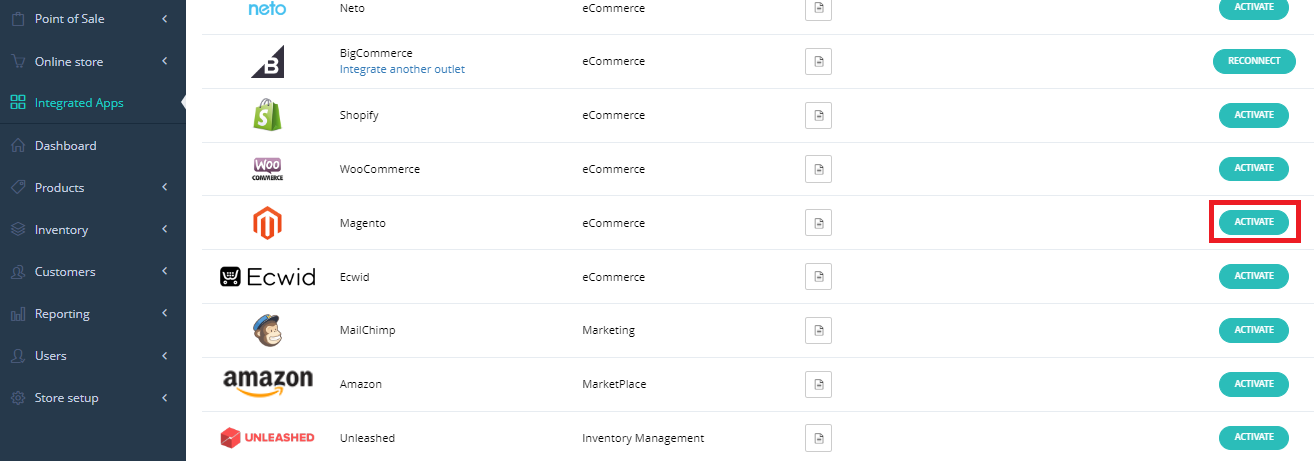
Task: Open the Shopify documentation icon
Action: 818,115
